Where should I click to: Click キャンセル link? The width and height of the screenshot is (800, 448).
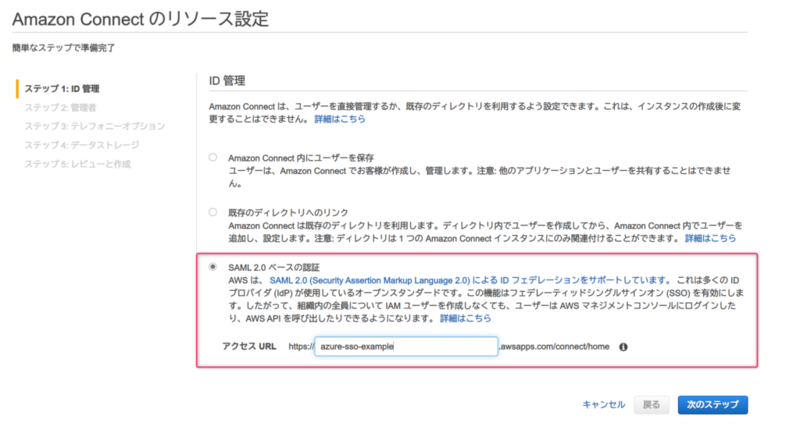coord(604,405)
